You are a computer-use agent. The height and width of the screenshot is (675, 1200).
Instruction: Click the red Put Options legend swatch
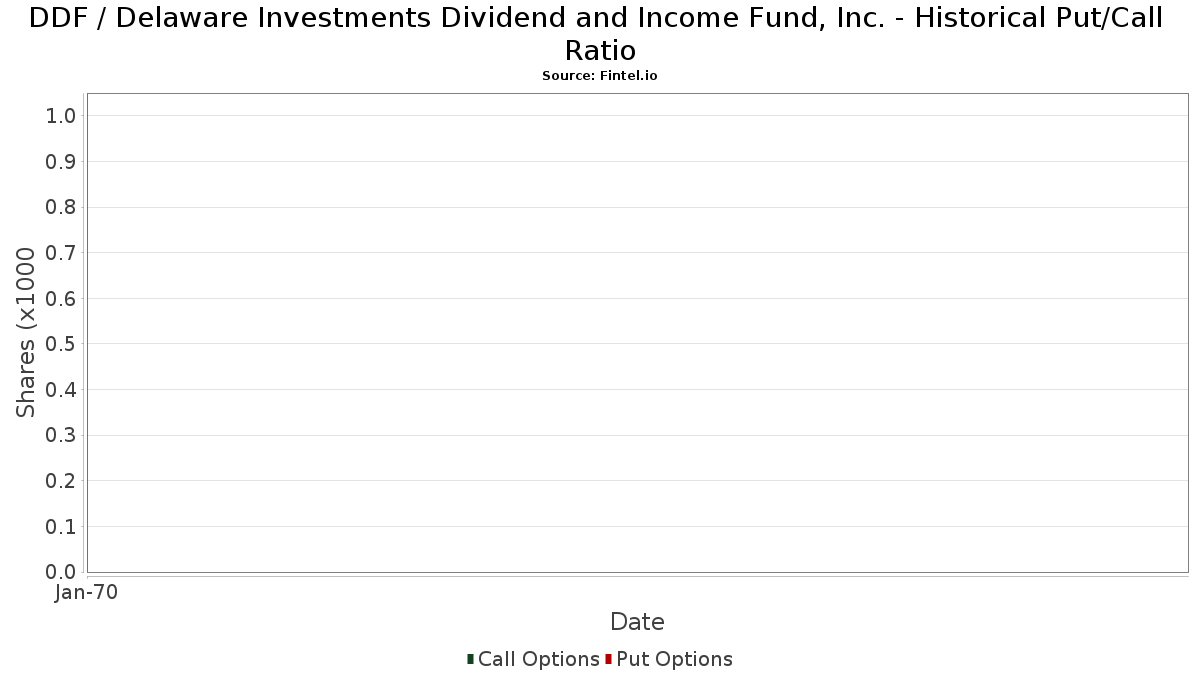(x=608, y=659)
